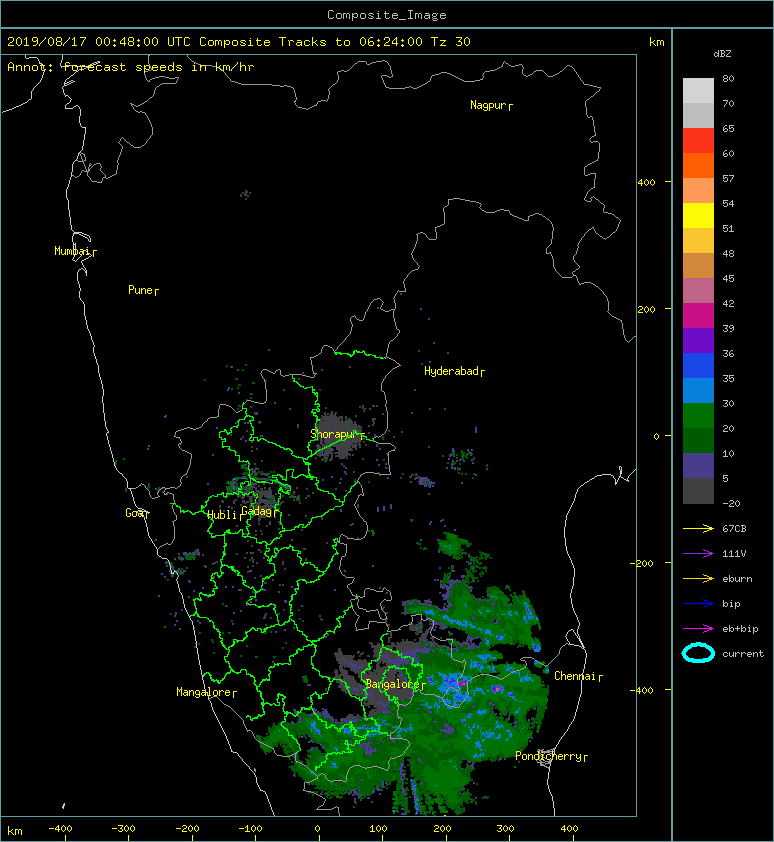The image size is (774, 842).
Task: Select the blue bip arrow legend icon
Action: click(x=698, y=604)
